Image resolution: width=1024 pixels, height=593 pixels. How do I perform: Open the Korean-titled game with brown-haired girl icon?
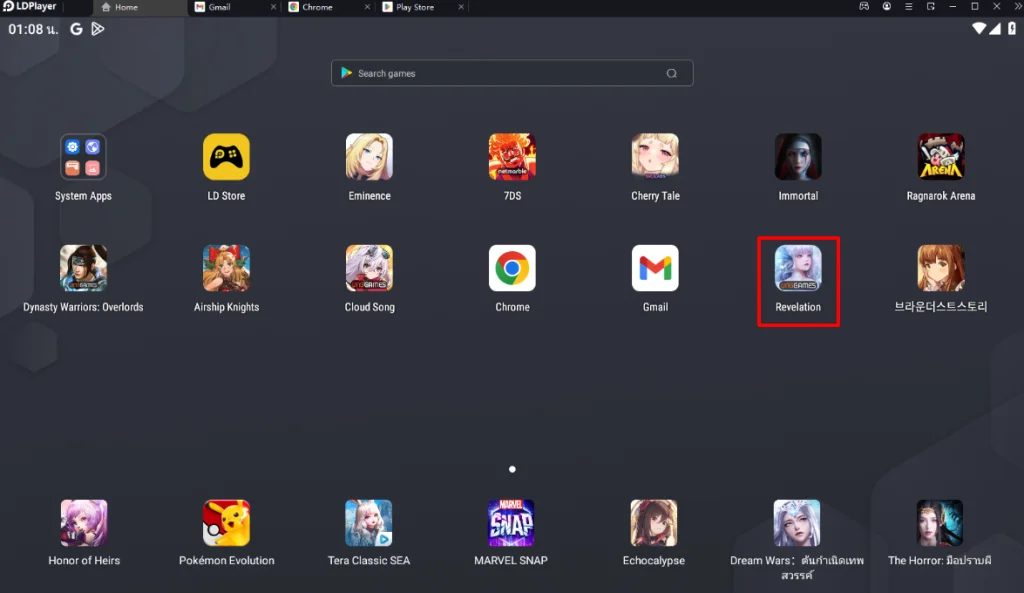click(941, 268)
